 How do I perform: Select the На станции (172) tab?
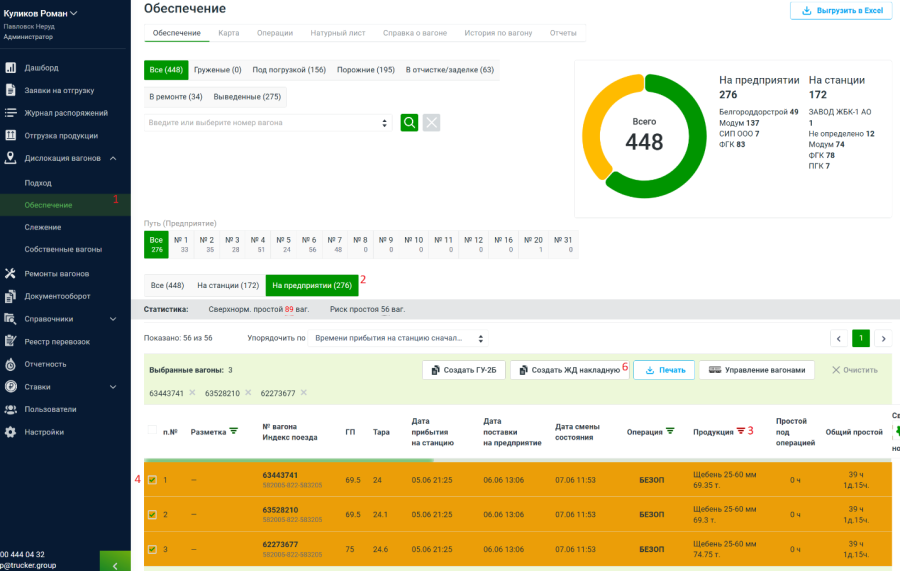[x=228, y=286]
